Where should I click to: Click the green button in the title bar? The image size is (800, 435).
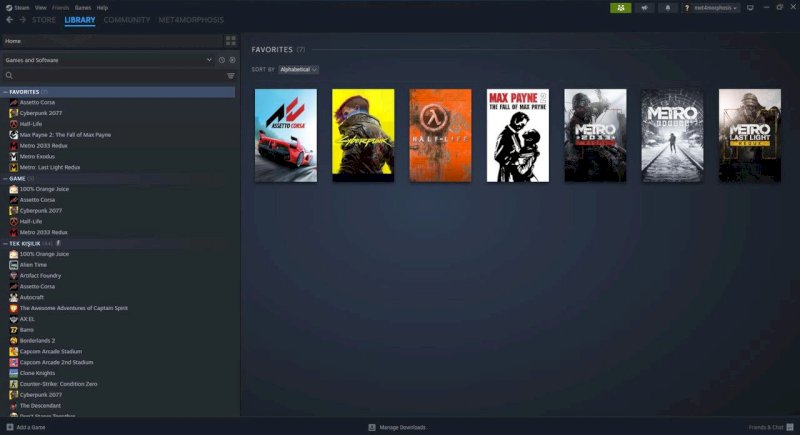click(x=620, y=8)
